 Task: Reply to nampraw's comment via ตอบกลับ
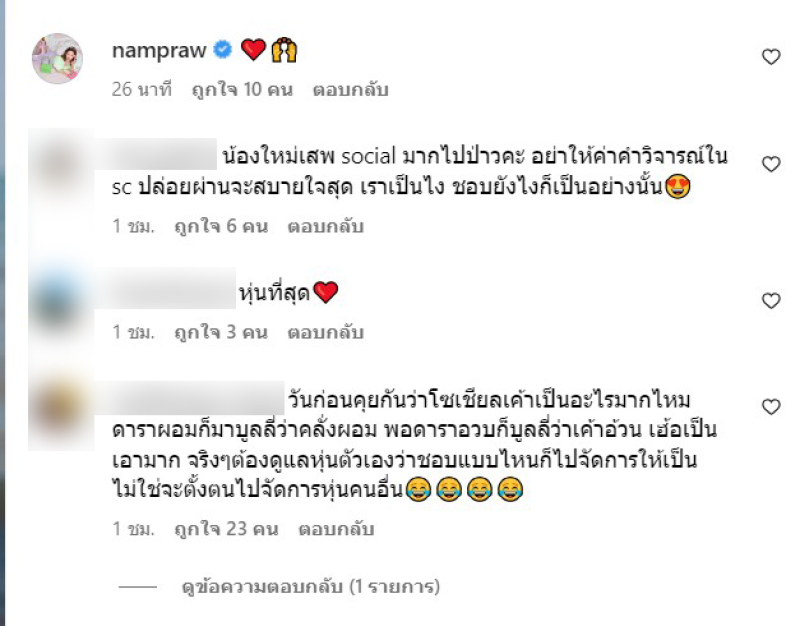351,90
